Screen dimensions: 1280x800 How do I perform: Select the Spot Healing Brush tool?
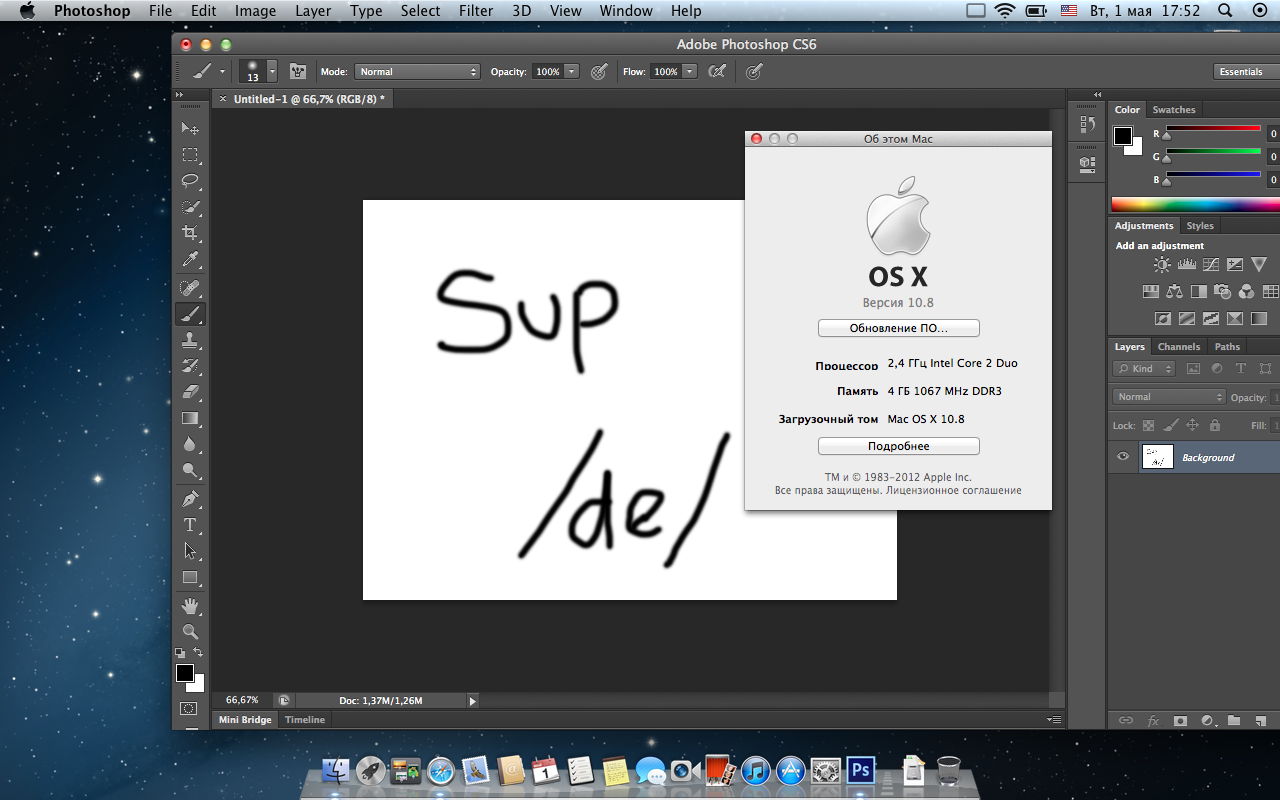click(x=189, y=288)
